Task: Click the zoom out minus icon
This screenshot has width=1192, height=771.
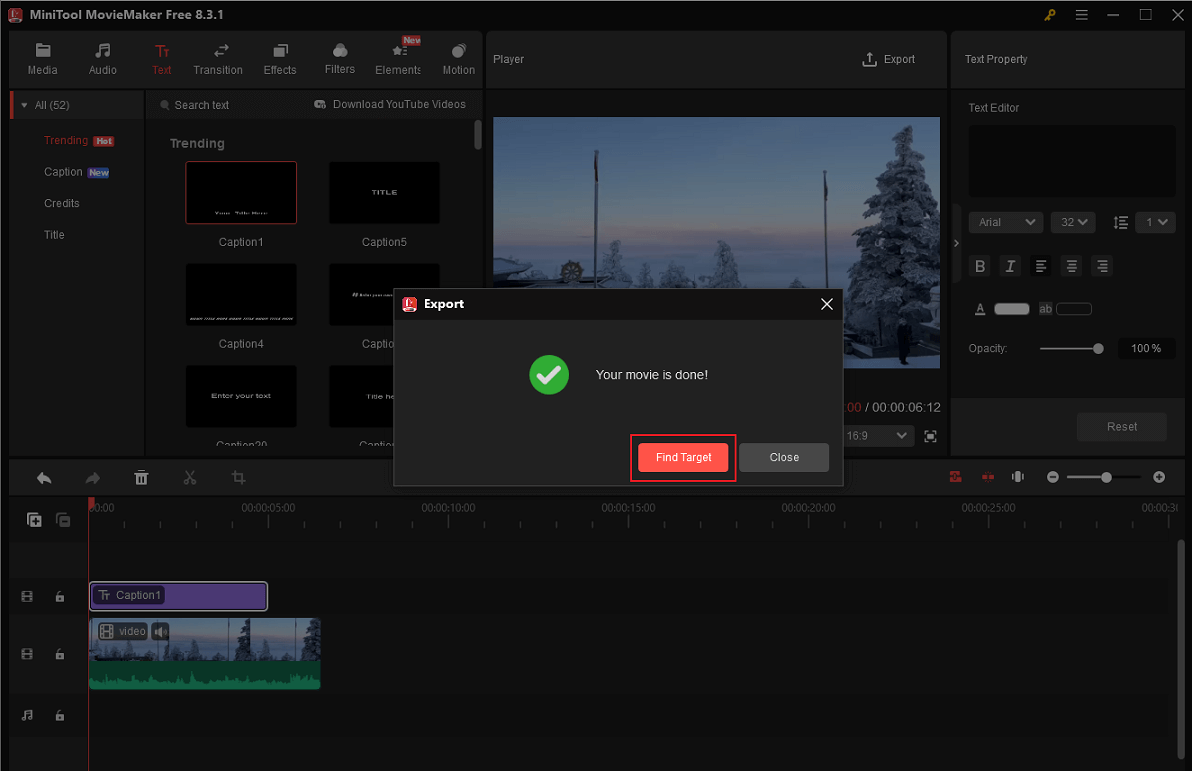Action: click(x=1052, y=478)
